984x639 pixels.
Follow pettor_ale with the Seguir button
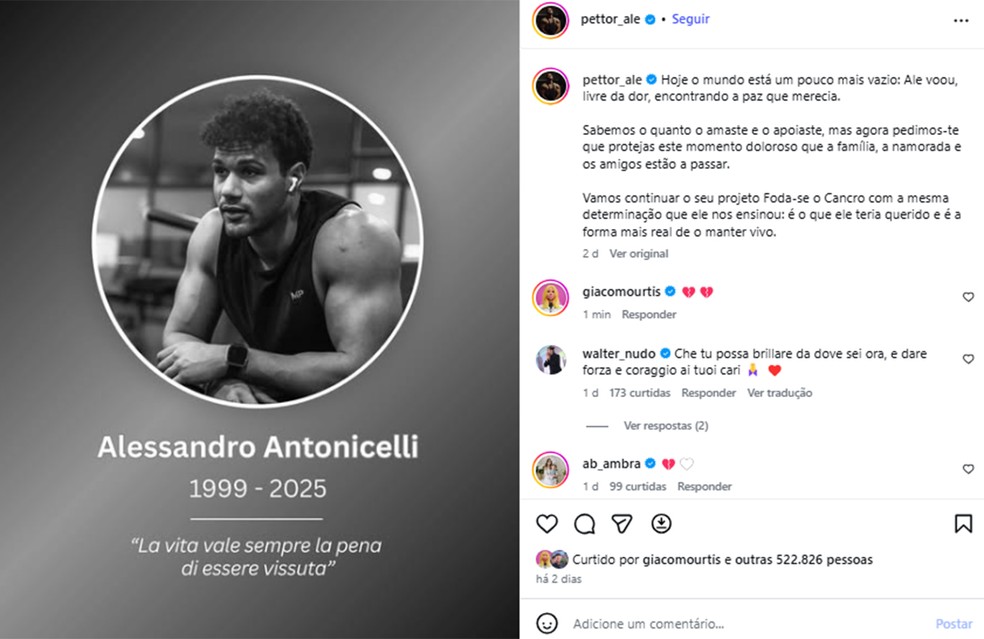689,18
